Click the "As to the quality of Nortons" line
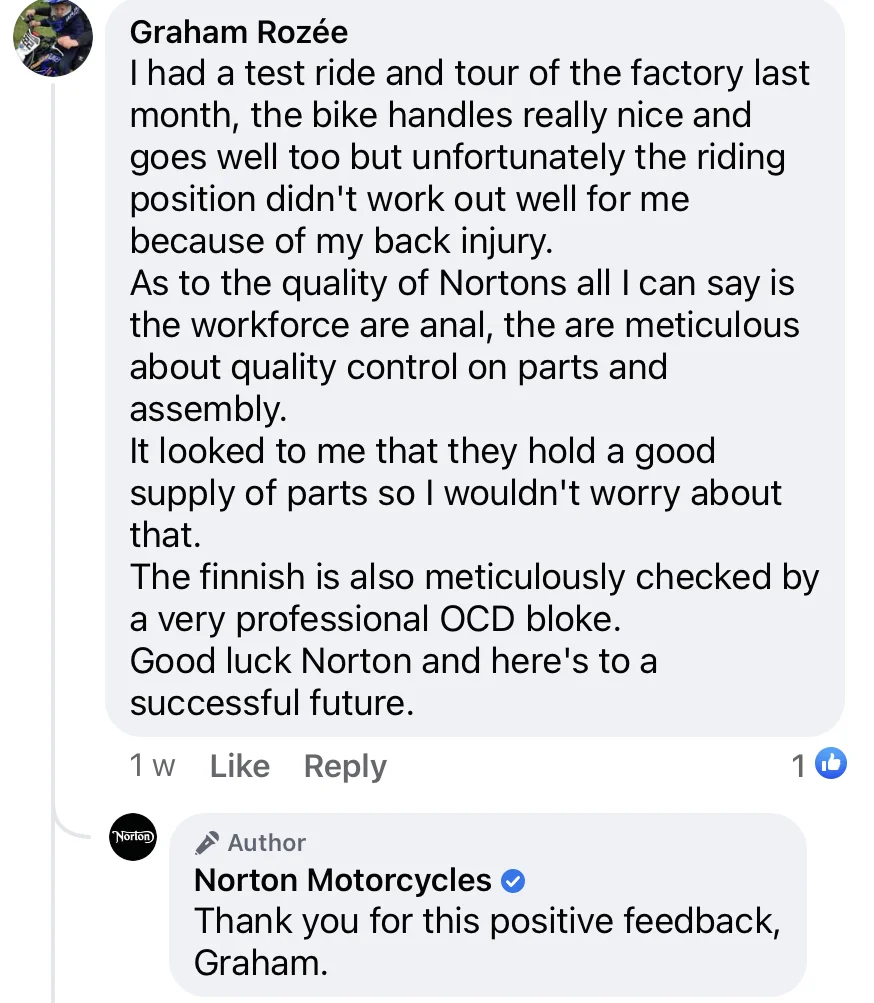This screenshot has height=1003, width=874. pyautogui.click(x=462, y=283)
